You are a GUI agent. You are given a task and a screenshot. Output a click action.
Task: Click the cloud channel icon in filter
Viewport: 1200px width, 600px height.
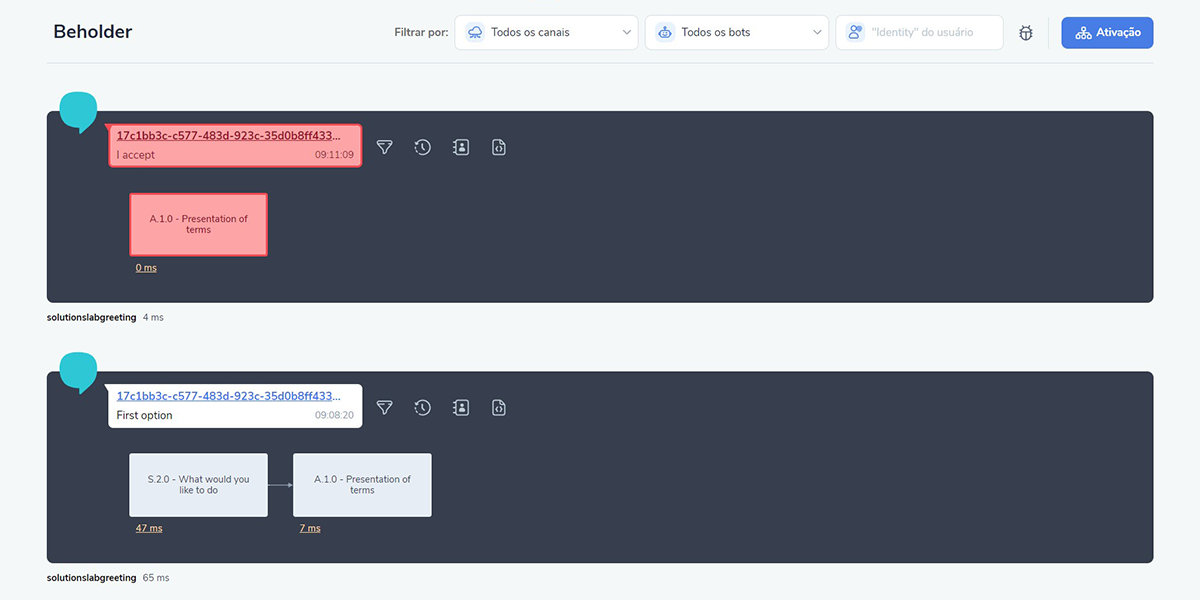pos(475,32)
